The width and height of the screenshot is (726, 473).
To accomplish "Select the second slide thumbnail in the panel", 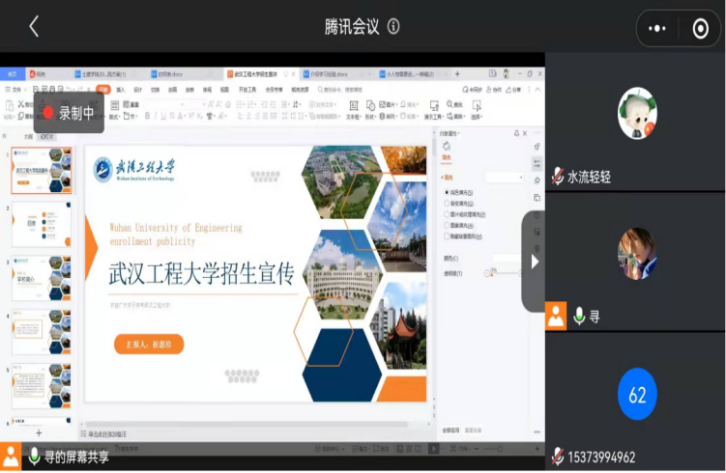I will click(x=44, y=225).
